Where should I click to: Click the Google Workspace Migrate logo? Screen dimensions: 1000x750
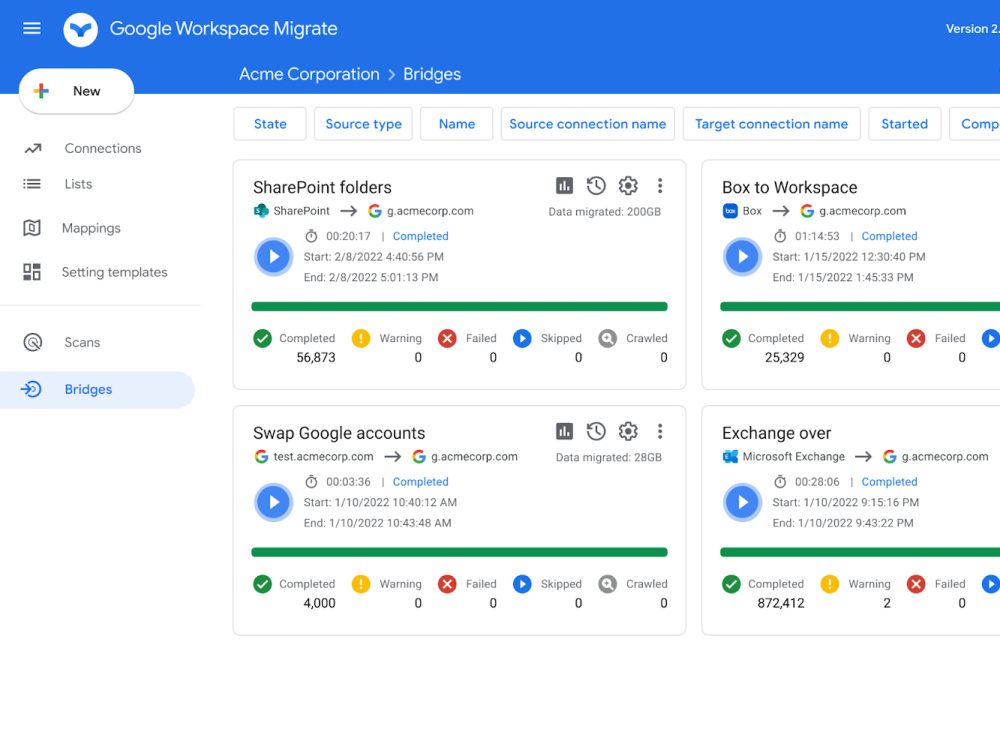[x=80, y=29]
